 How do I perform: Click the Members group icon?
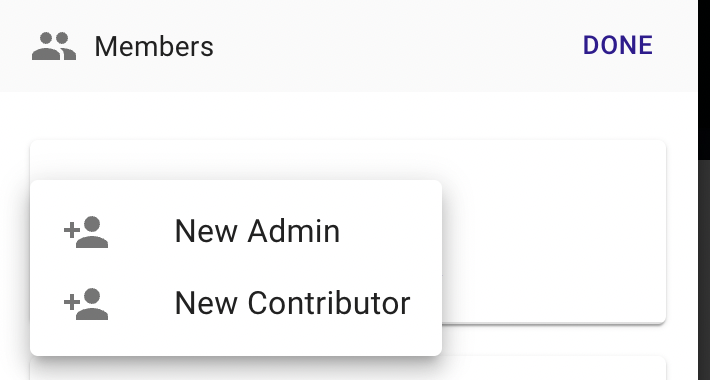[x=54, y=46]
